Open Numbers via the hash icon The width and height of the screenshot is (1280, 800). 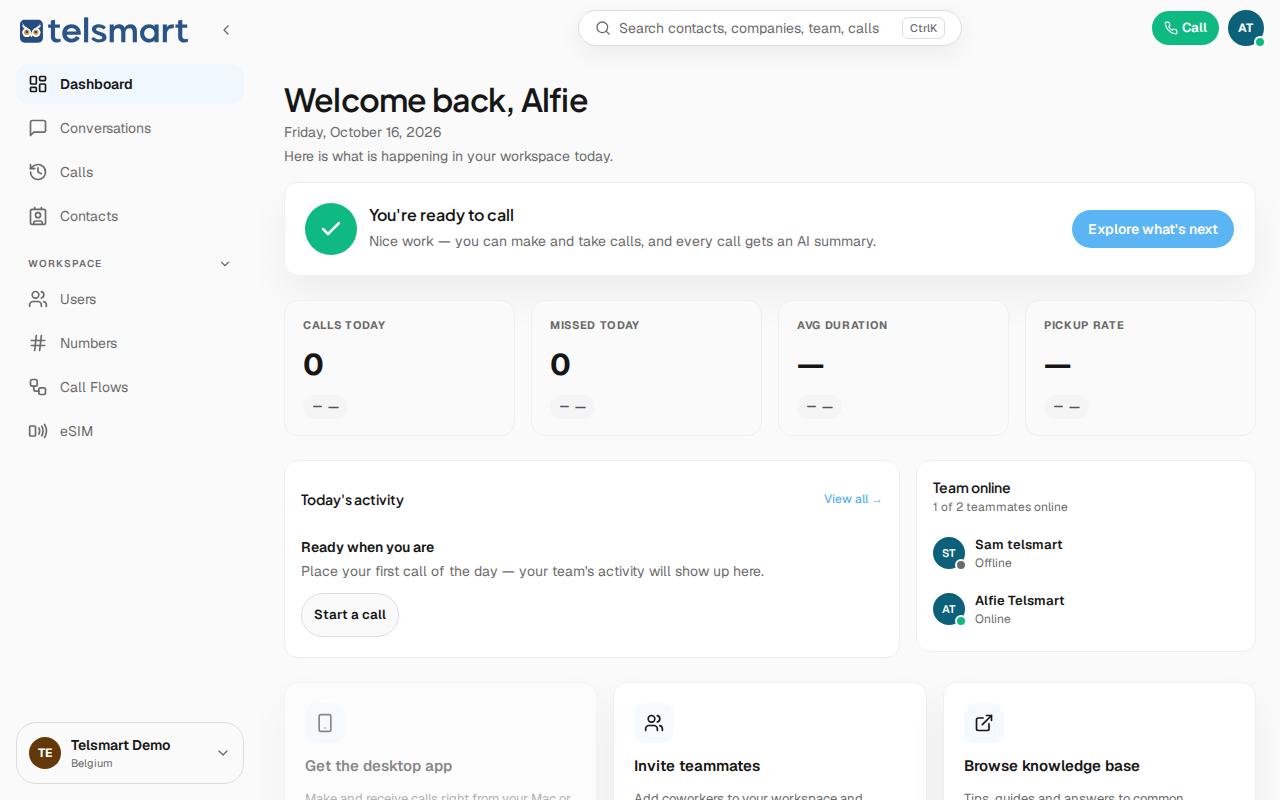click(x=38, y=343)
